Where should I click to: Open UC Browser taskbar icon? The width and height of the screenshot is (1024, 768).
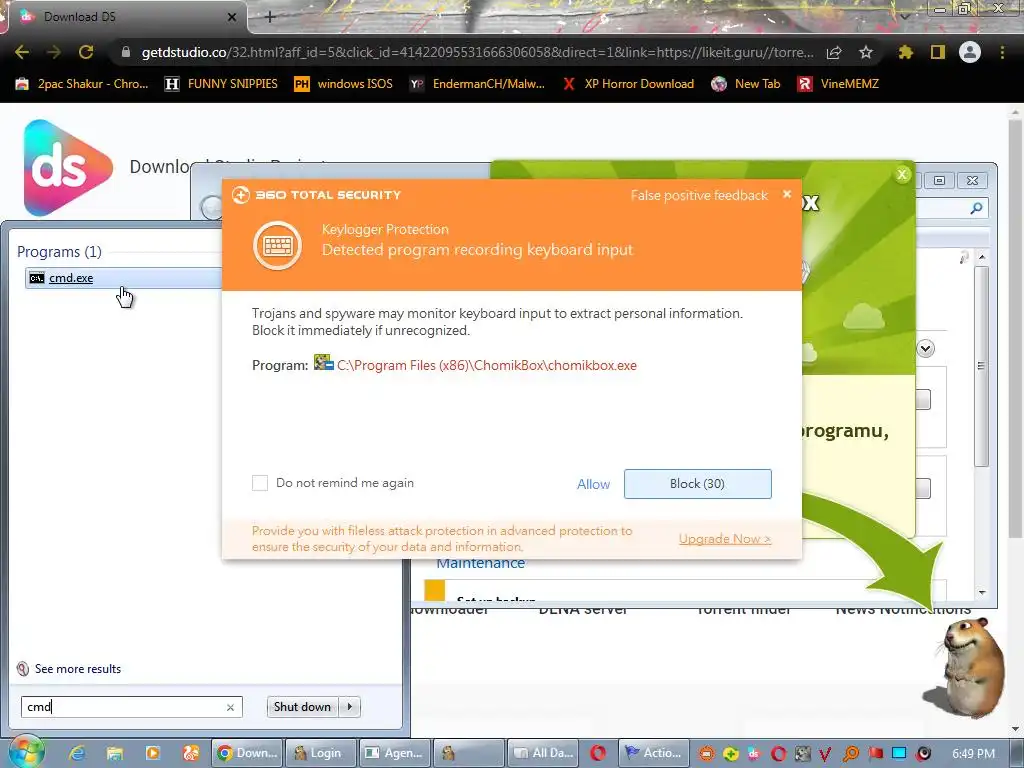tap(191, 753)
